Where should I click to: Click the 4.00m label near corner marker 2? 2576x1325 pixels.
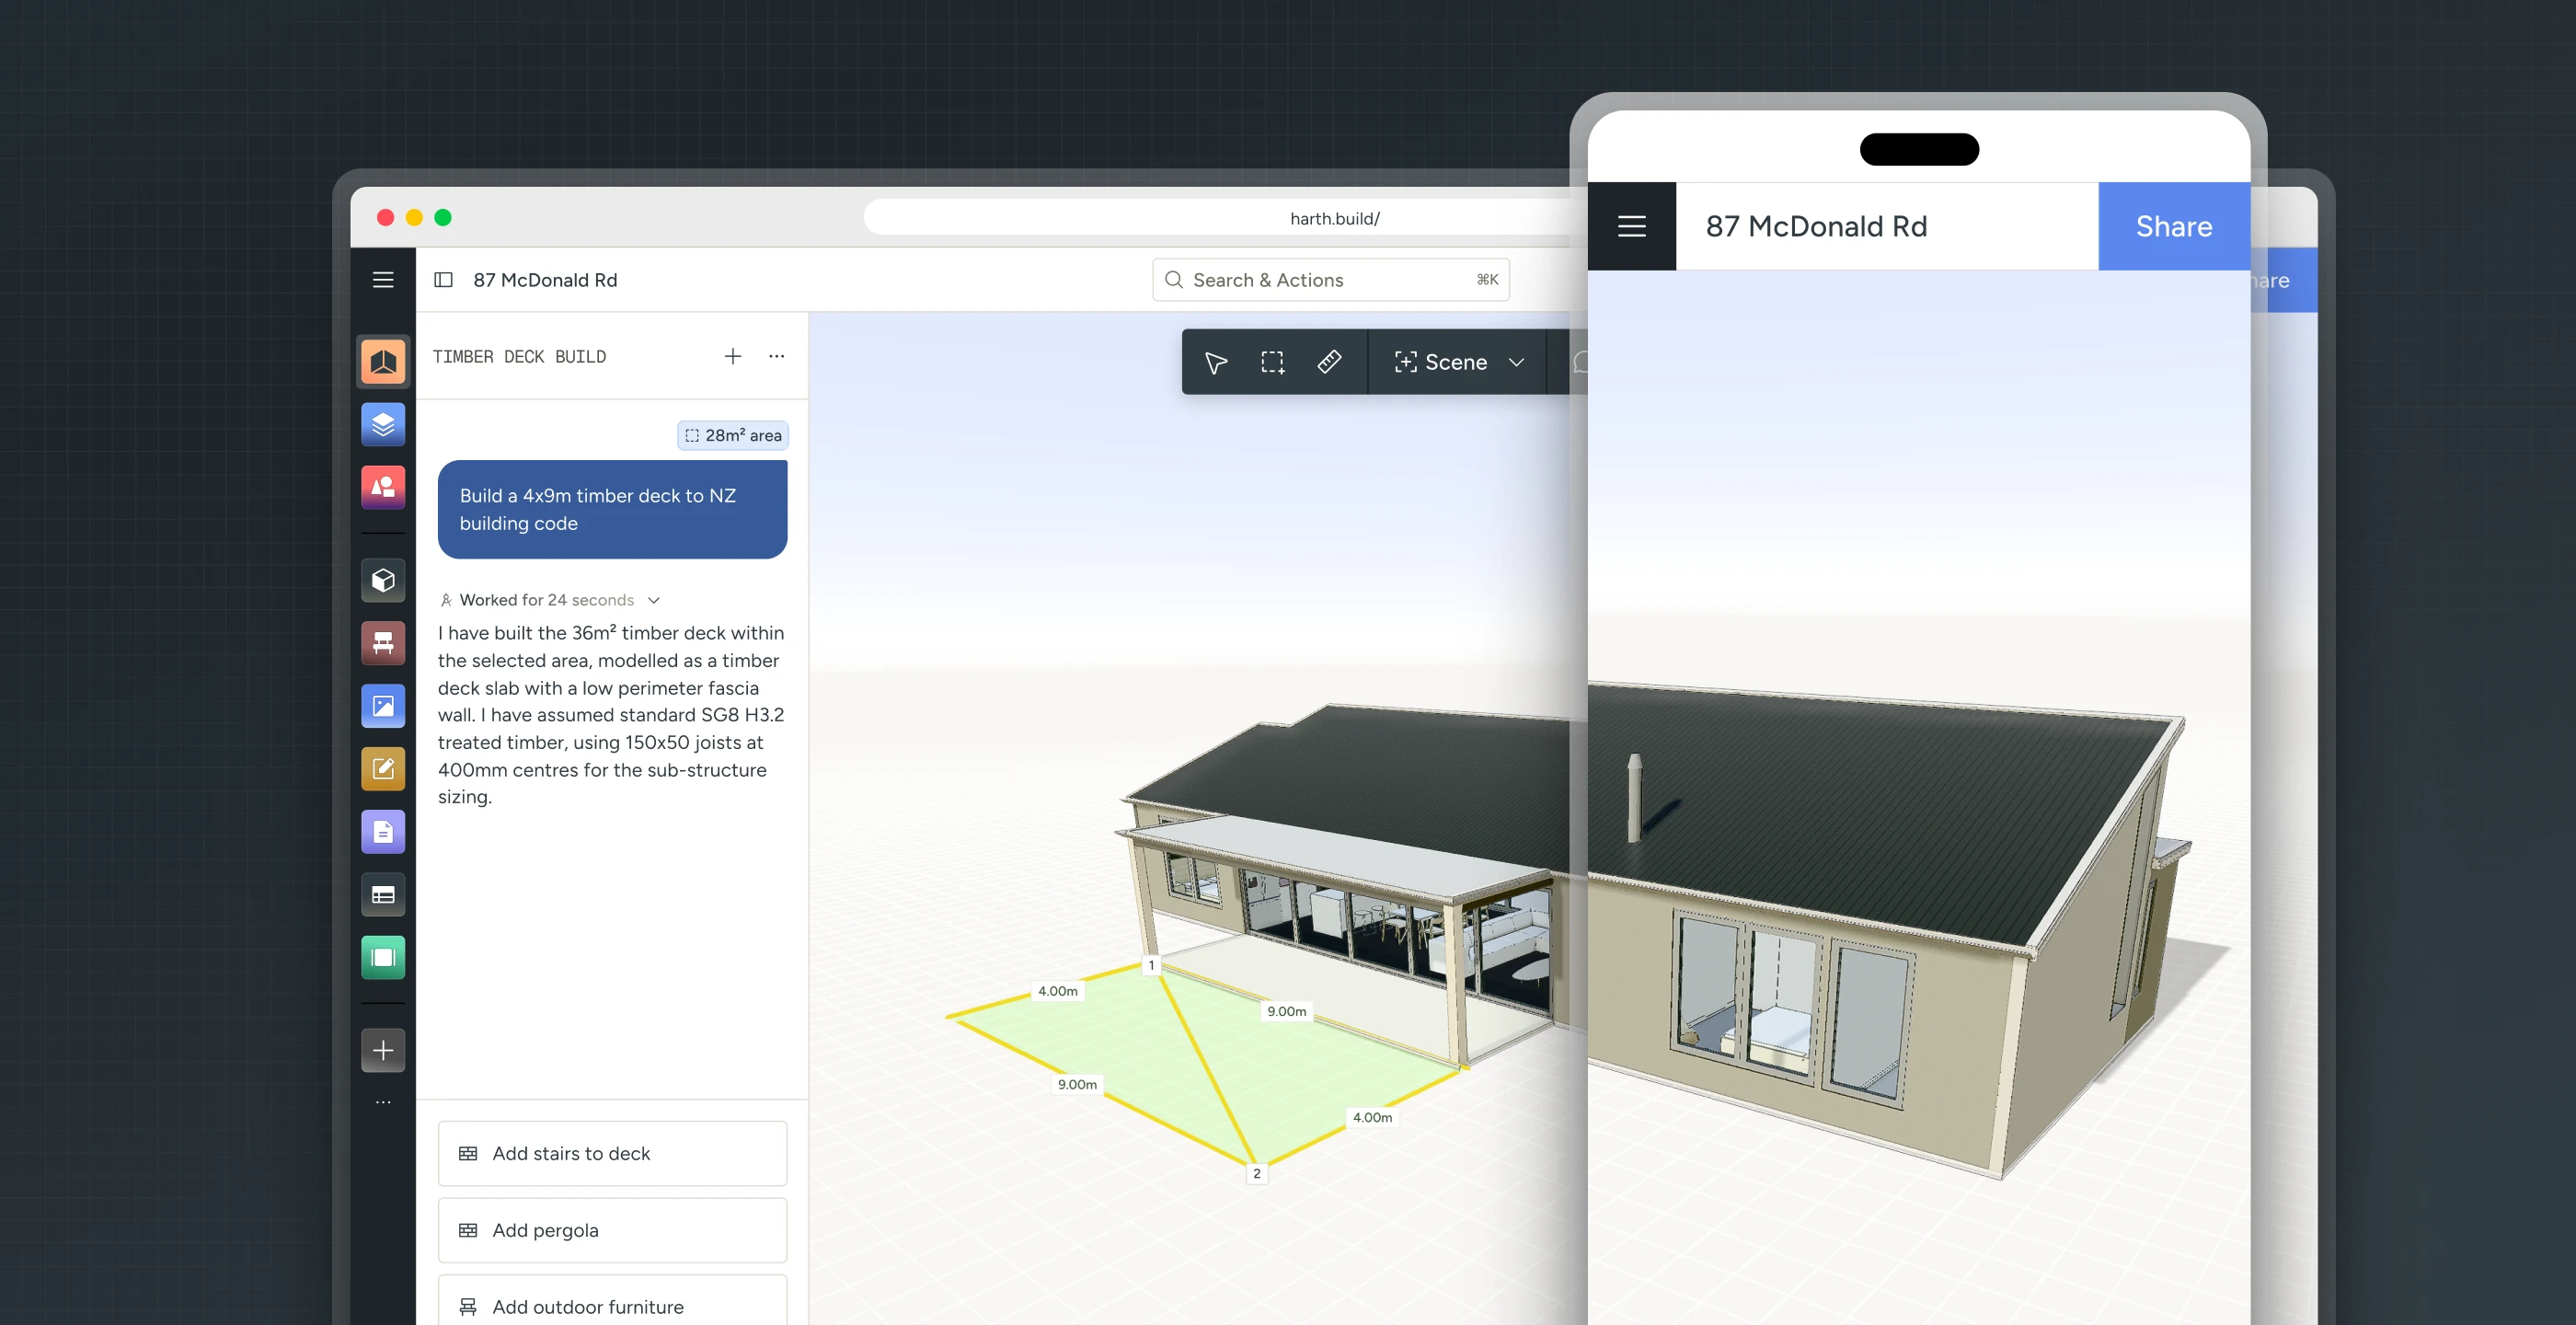tap(1372, 1117)
